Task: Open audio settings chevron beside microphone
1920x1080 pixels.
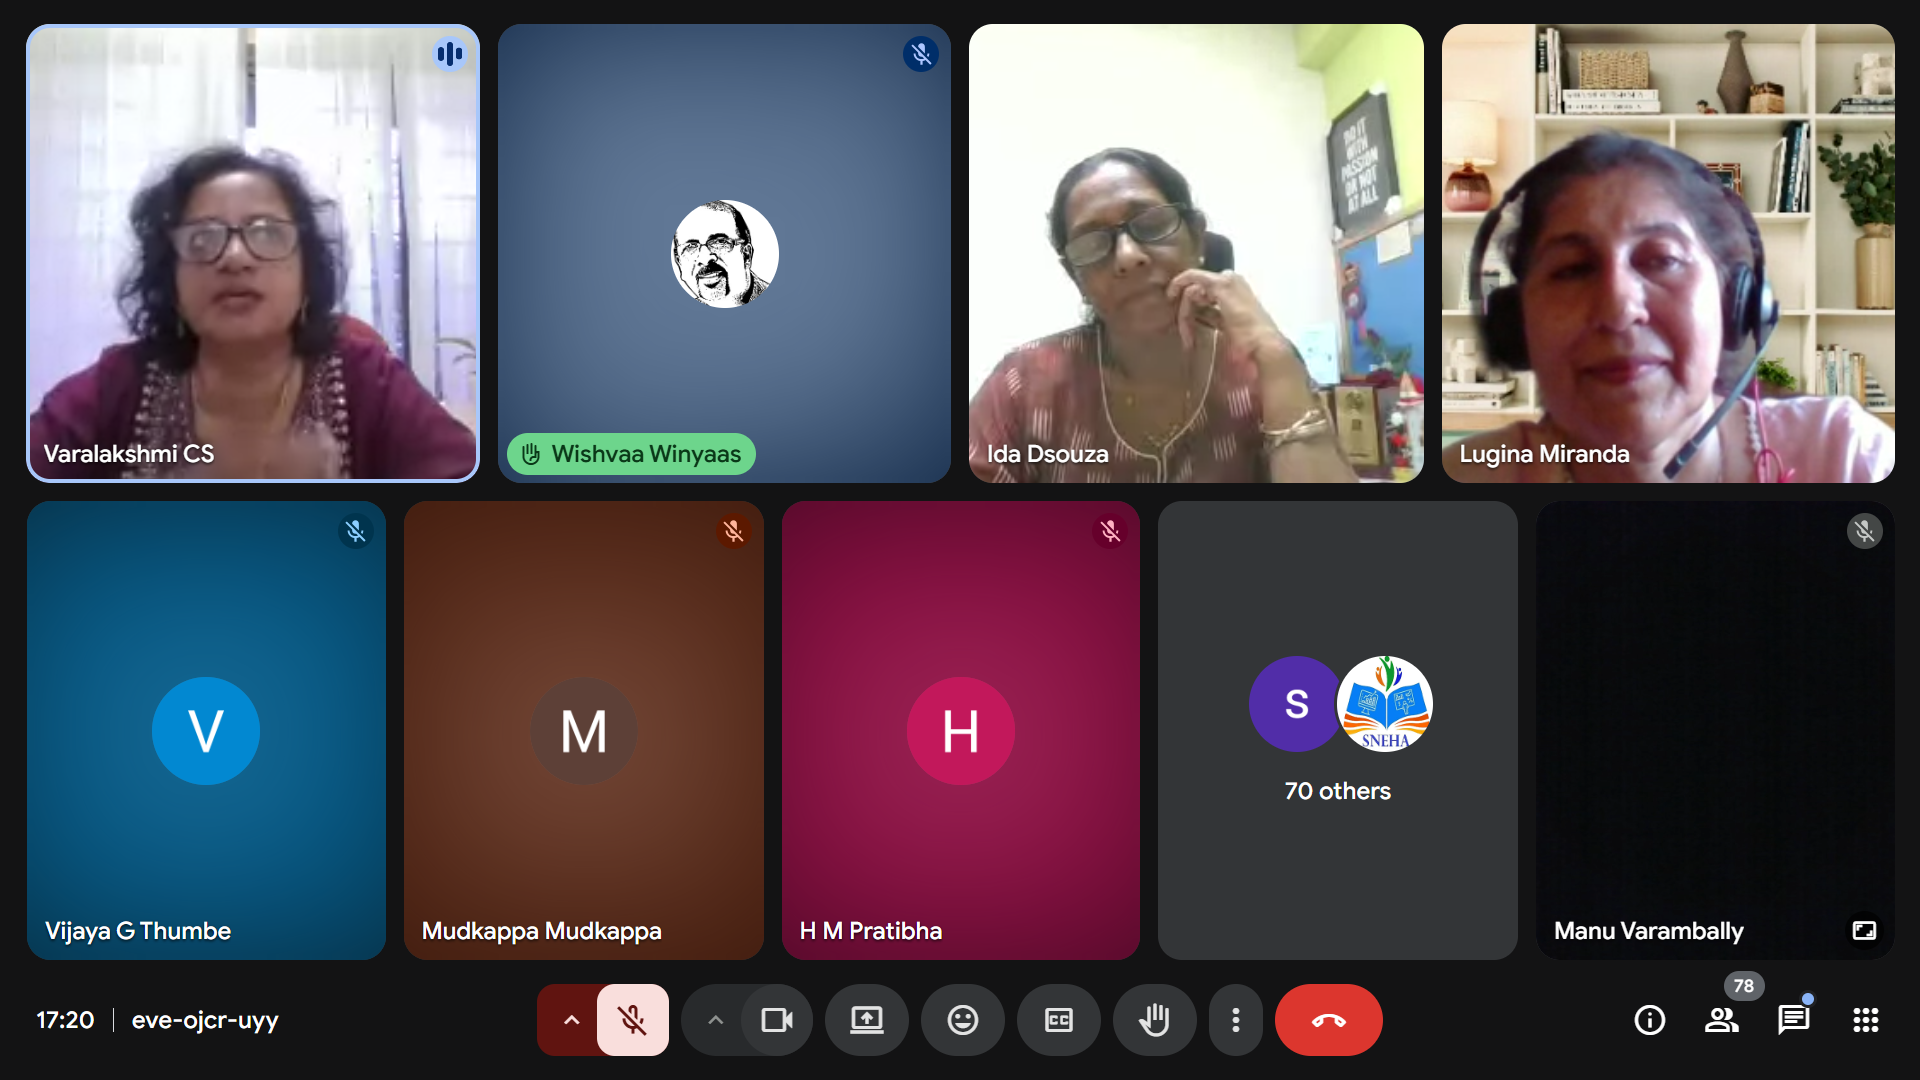Action: click(571, 1020)
